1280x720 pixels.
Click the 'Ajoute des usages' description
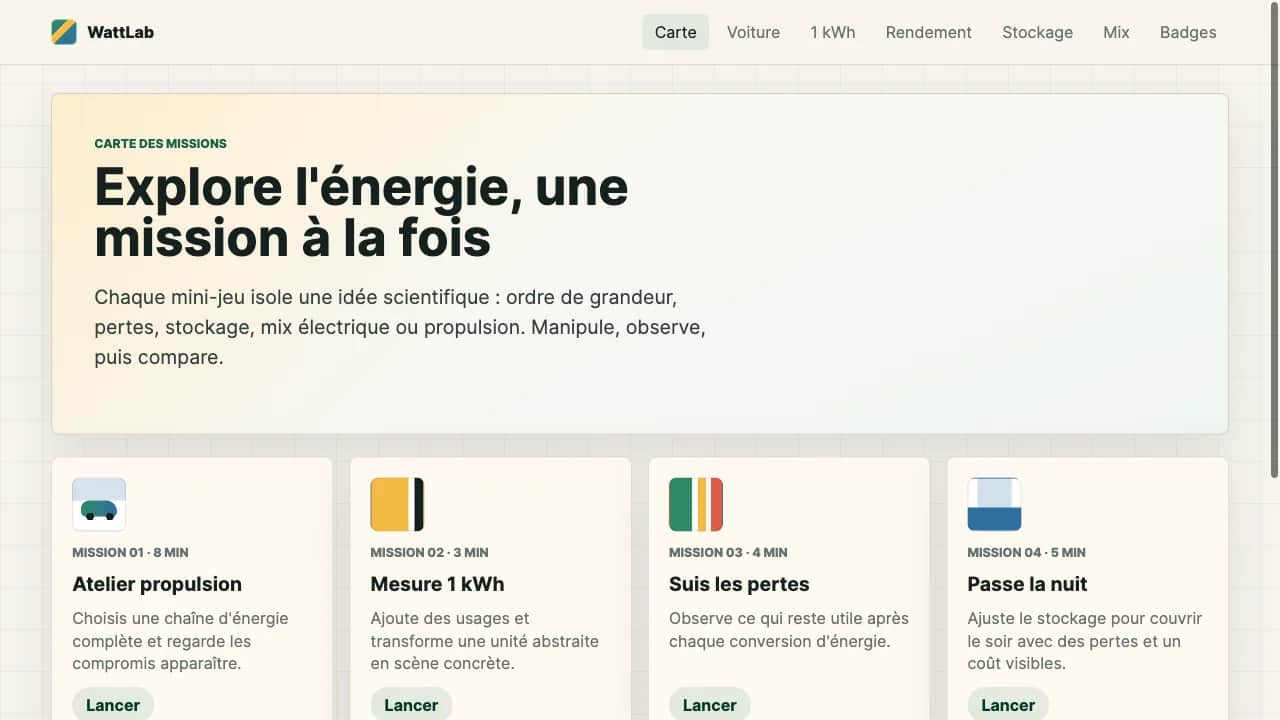click(x=485, y=641)
